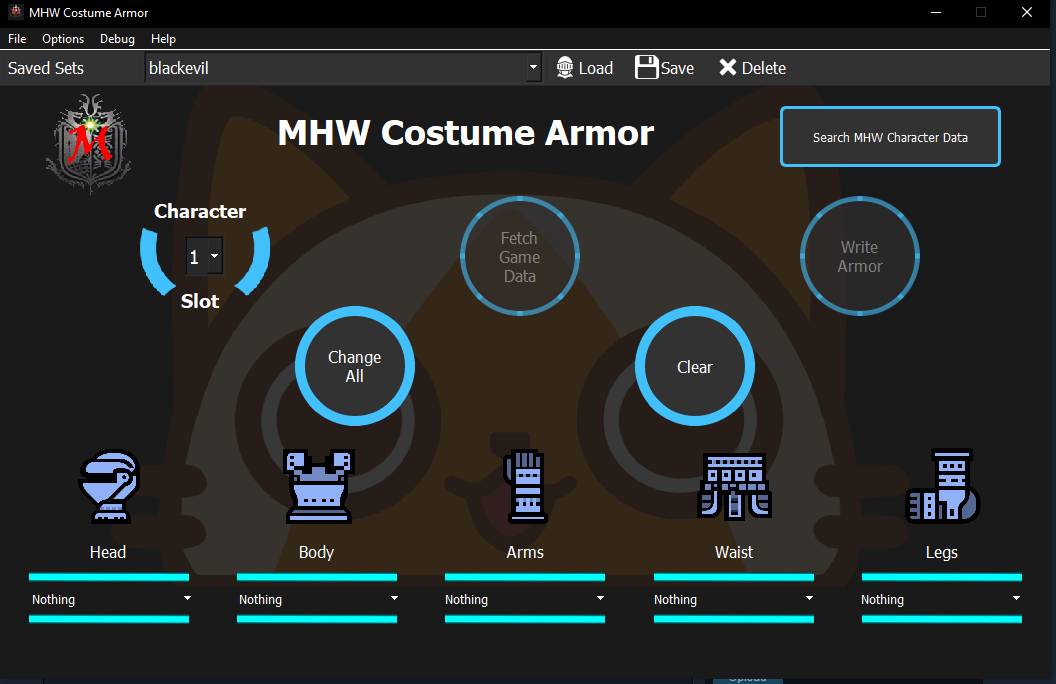Delete the selected saved set

(x=752, y=68)
